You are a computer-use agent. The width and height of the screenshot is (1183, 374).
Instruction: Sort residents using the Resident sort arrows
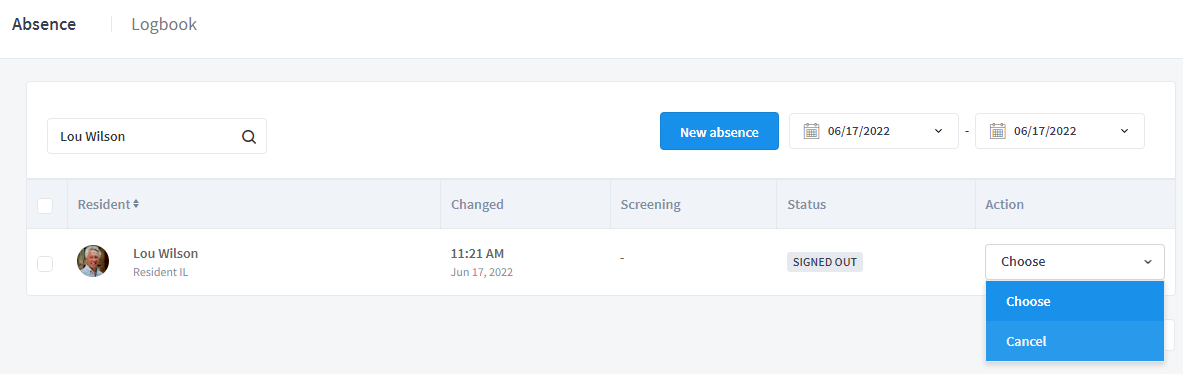click(136, 204)
